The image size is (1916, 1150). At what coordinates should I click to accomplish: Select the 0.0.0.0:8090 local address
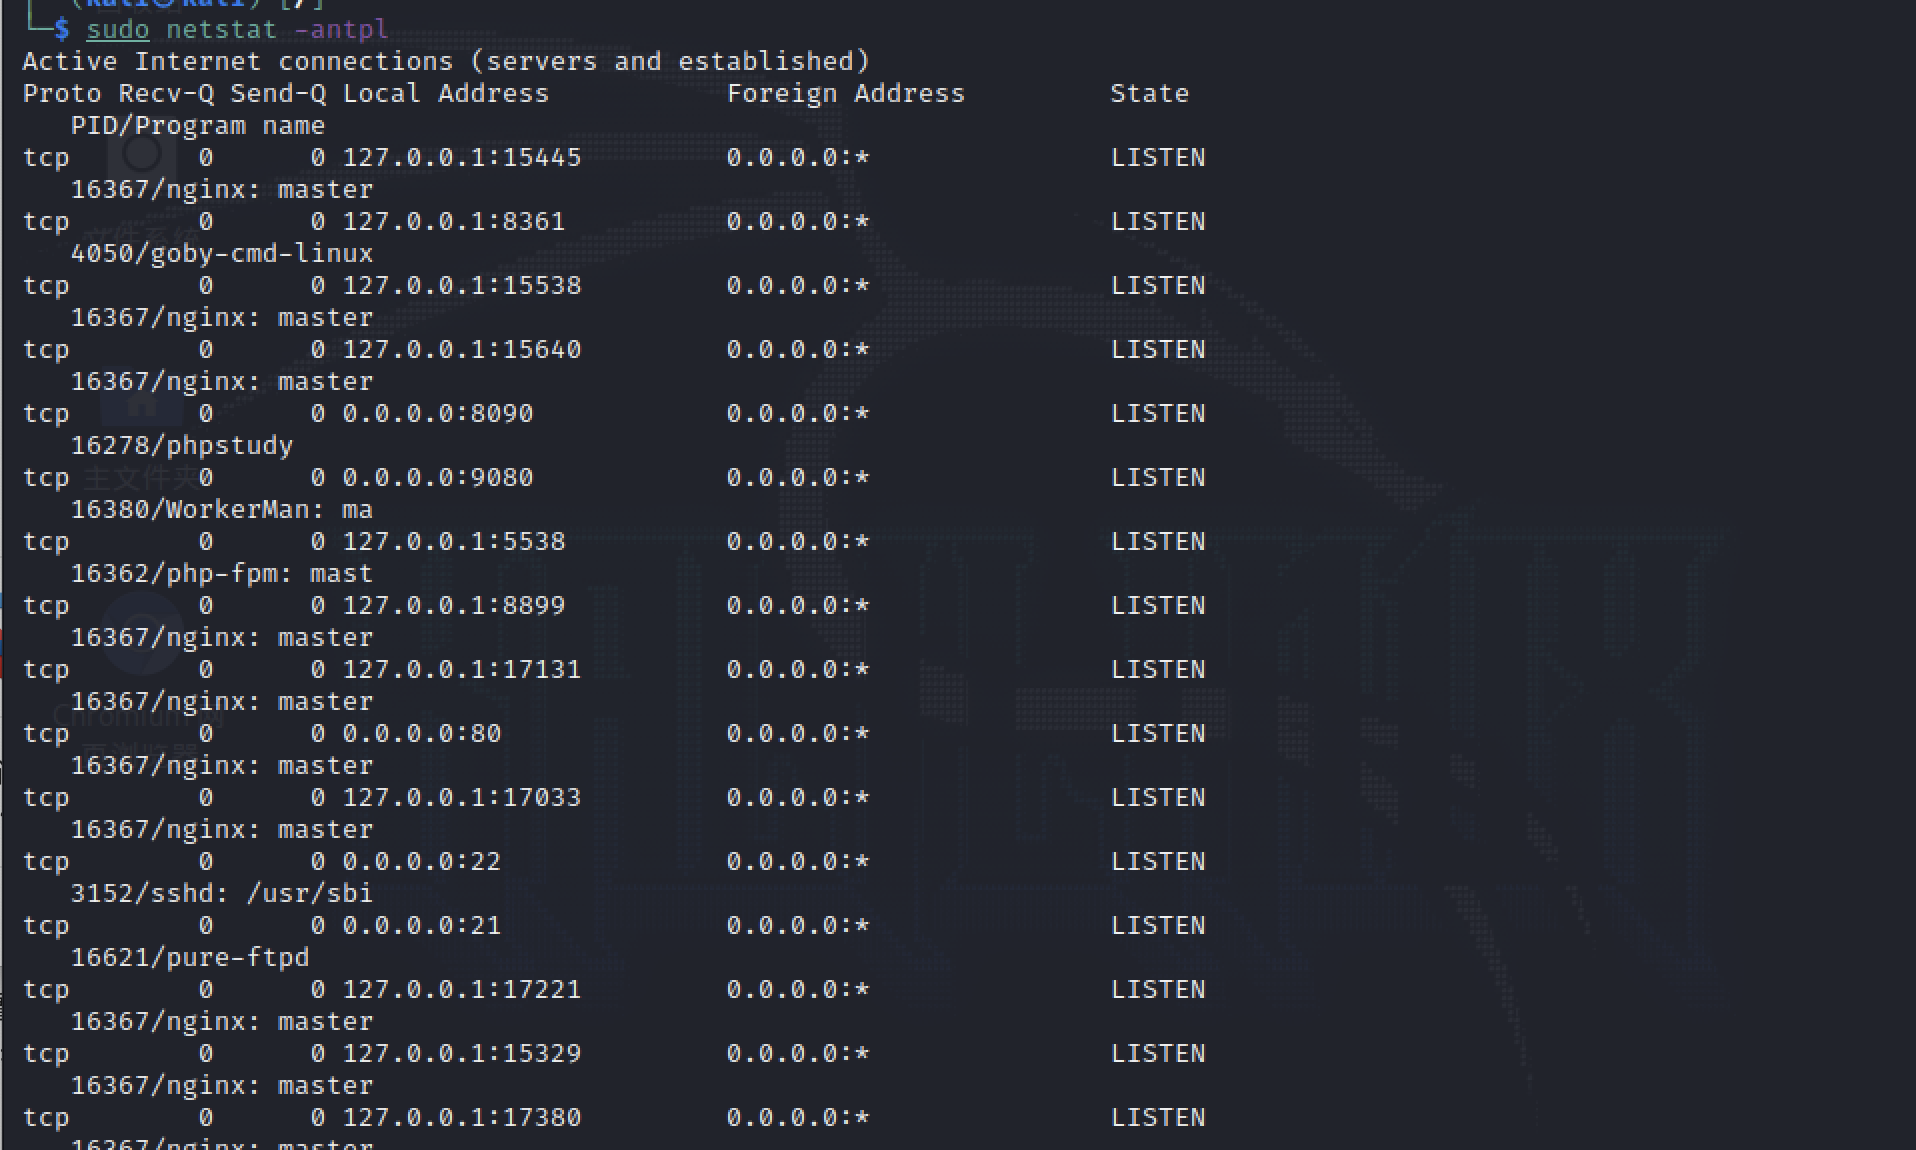coord(437,413)
